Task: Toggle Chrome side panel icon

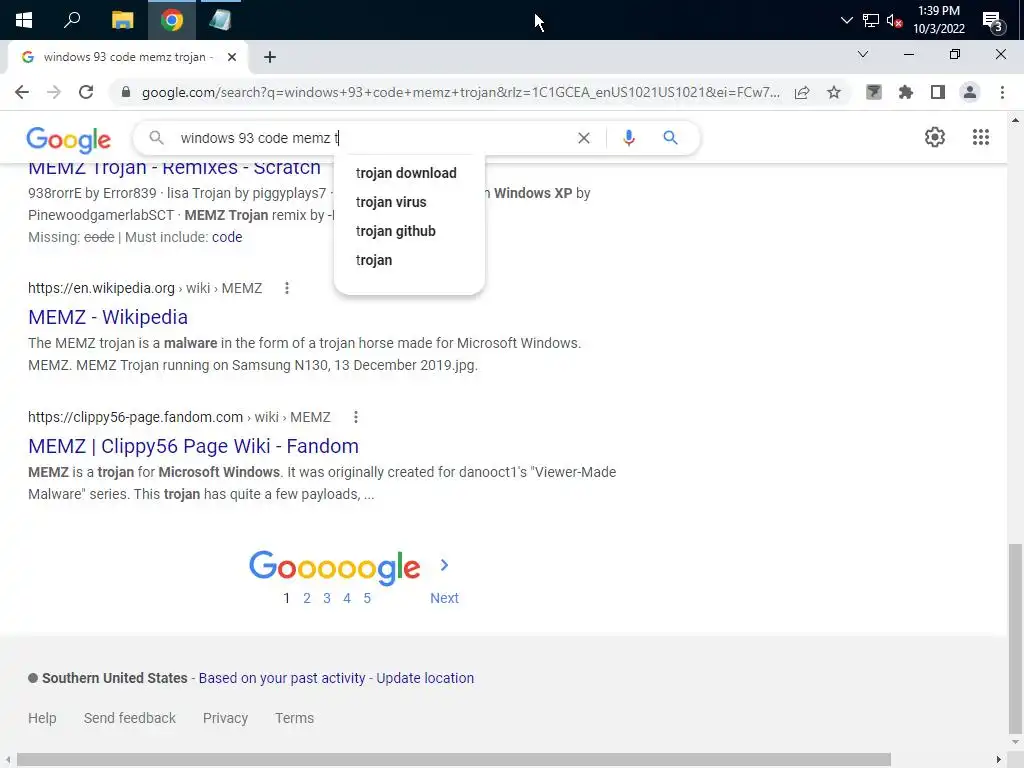Action: (938, 92)
